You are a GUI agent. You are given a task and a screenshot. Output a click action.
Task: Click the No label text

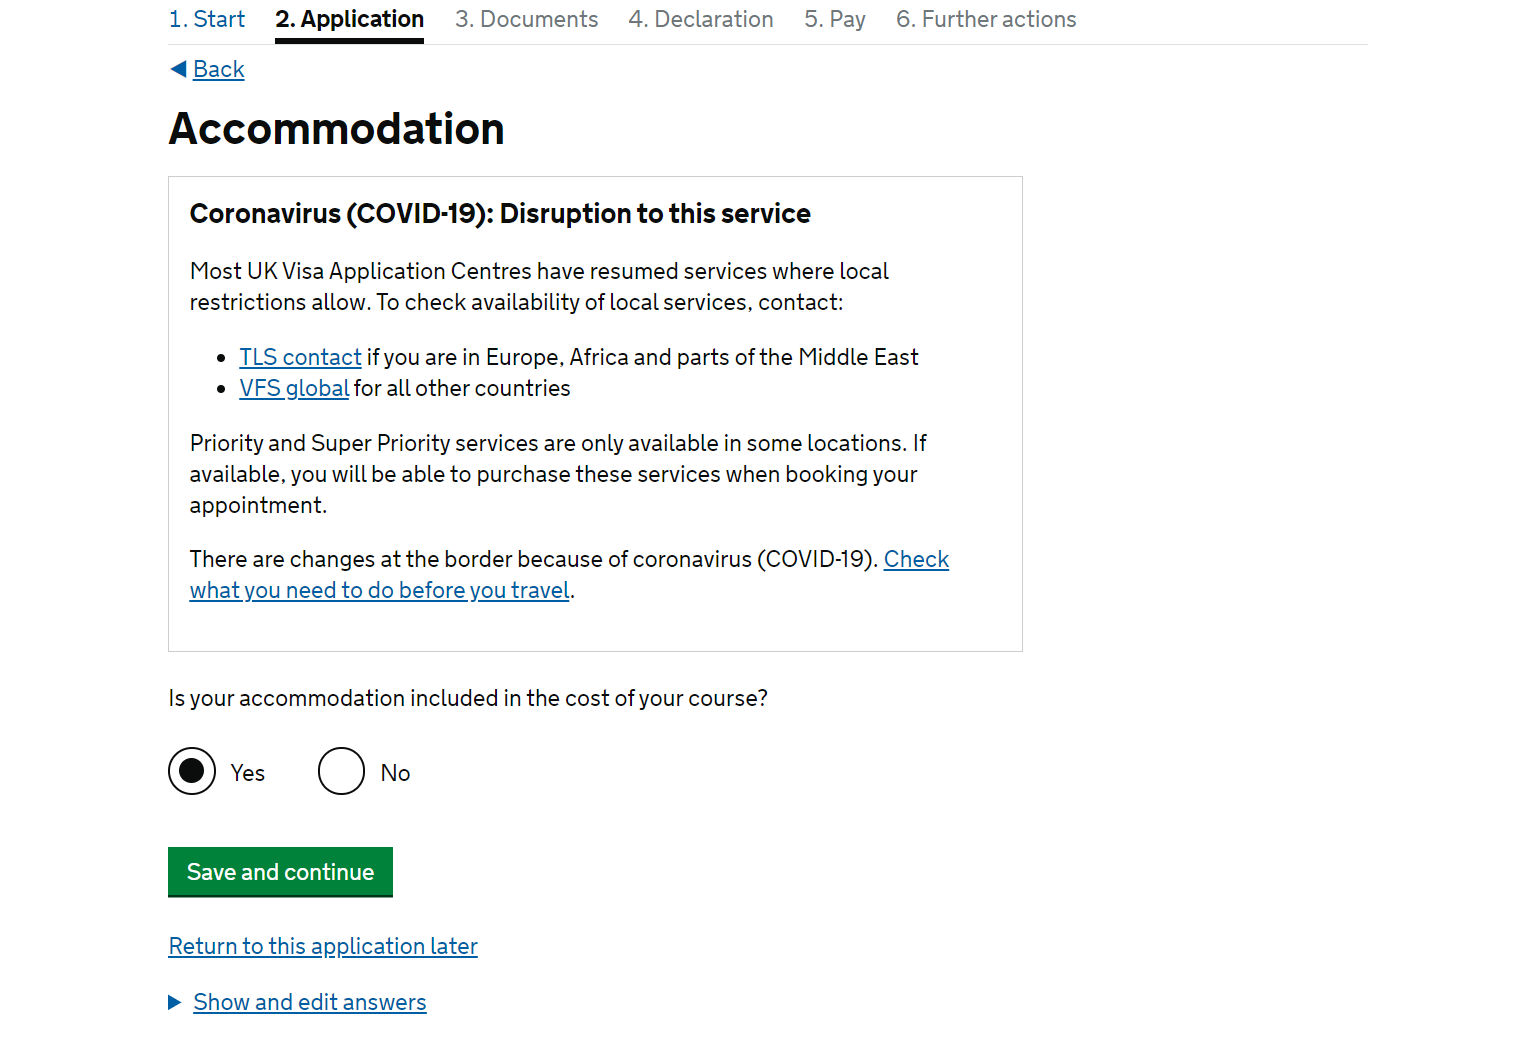point(395,773)
